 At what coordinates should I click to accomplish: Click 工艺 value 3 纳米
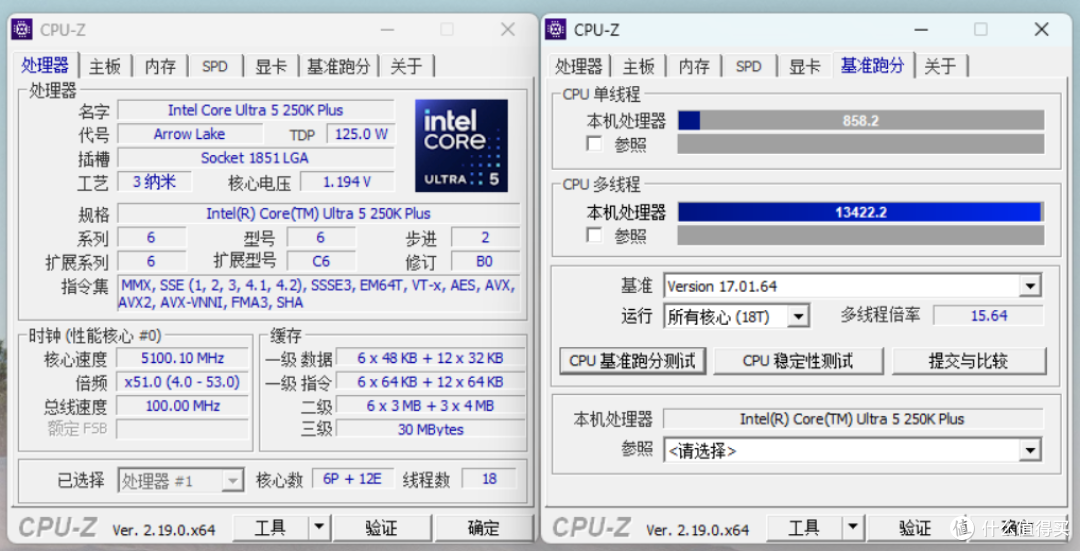(154, 182)
